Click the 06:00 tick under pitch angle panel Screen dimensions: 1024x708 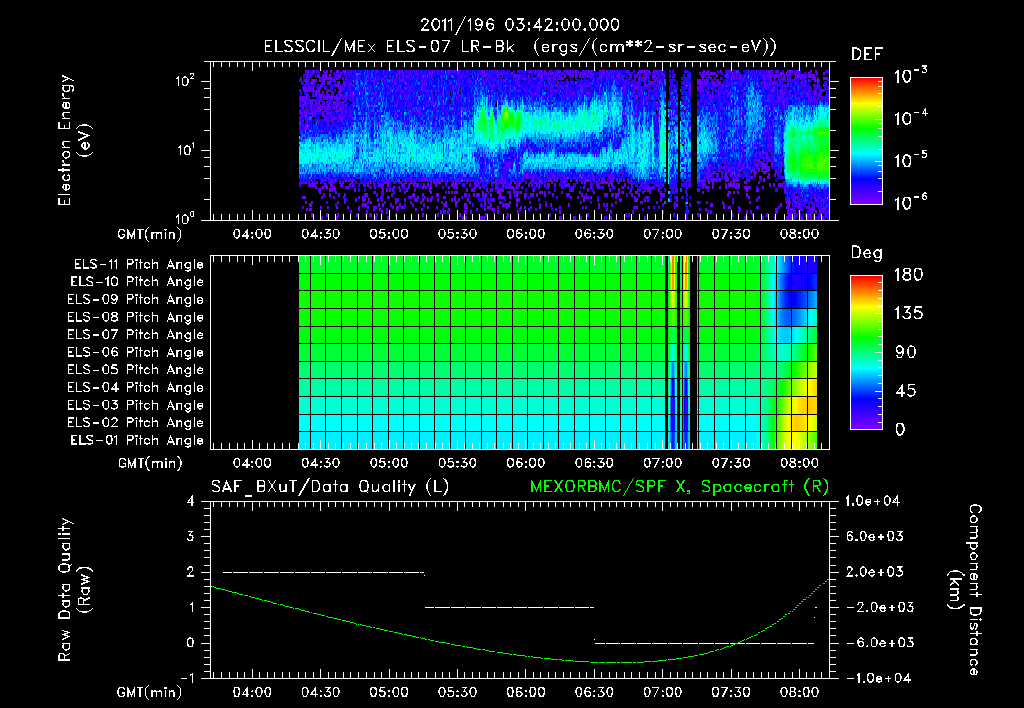pyautogui.click(x=526, y=463)
